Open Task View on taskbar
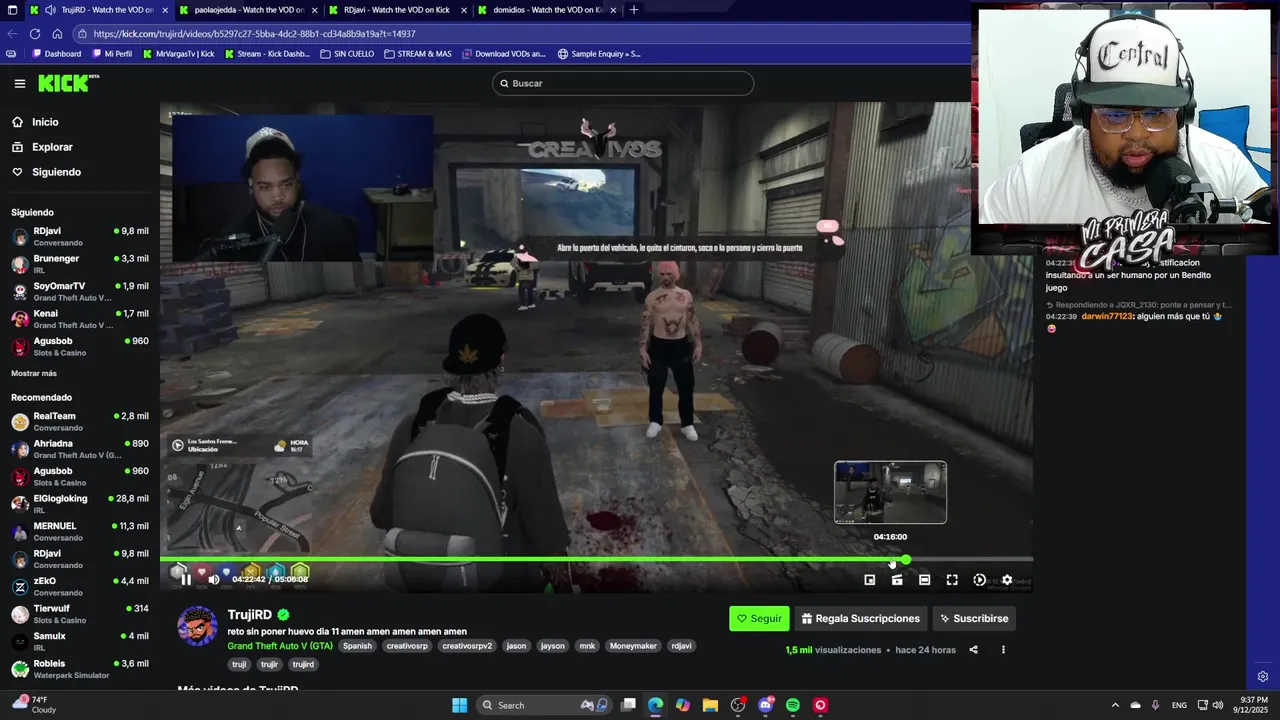 [x=628, y=705]
